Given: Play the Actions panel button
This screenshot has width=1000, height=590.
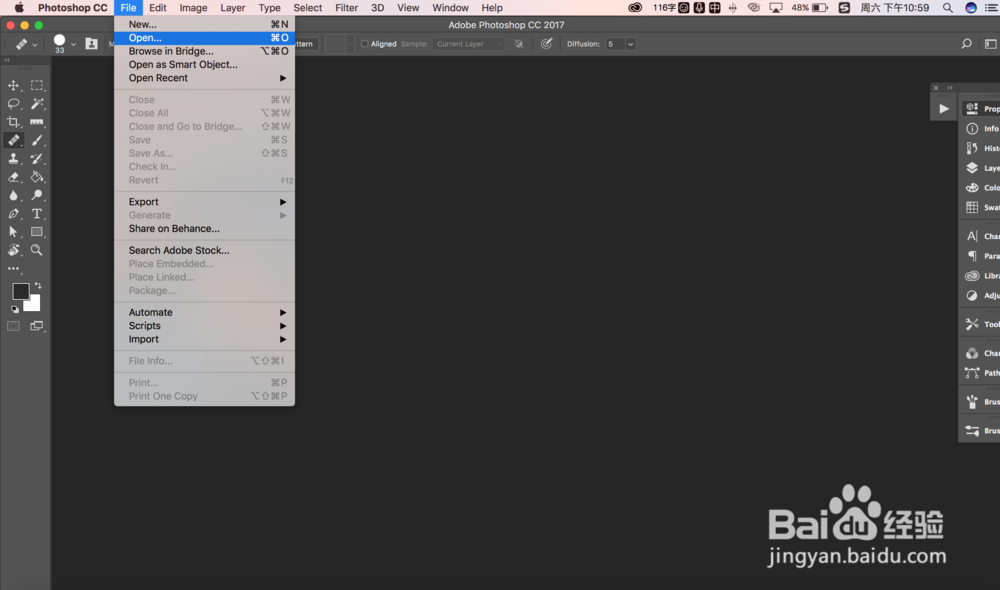Looking at the screenshot, I should coord(943,108).
